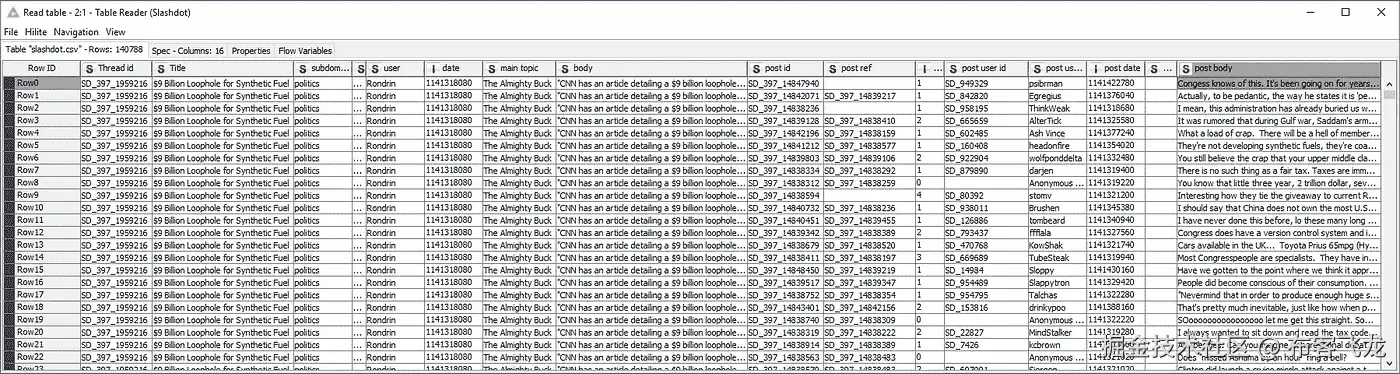Click the string type icon on main topic column
Viewport: 1400px width, 374px height.
[x=491, y=68]
